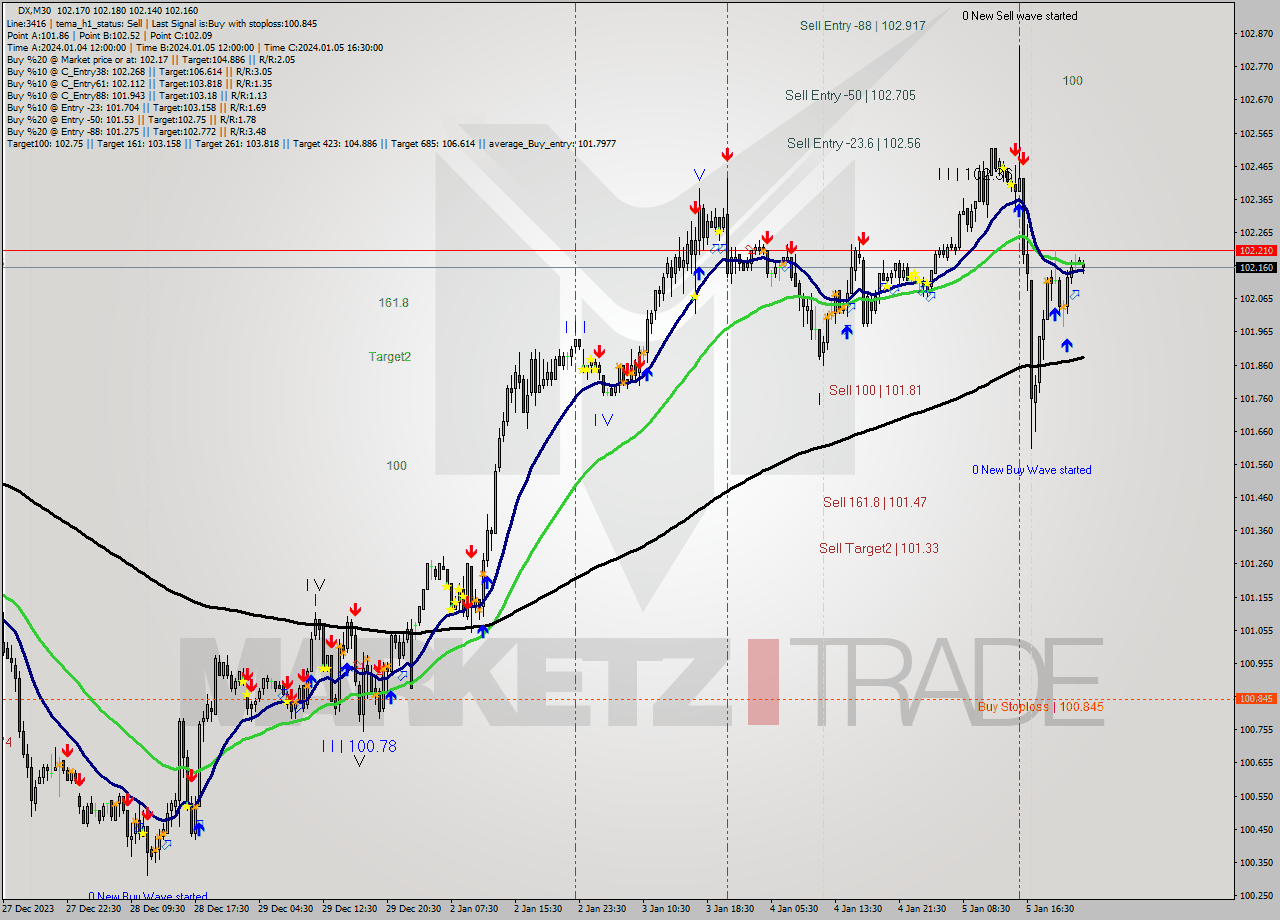Select the 'Point A:101.86' info line

108,35
